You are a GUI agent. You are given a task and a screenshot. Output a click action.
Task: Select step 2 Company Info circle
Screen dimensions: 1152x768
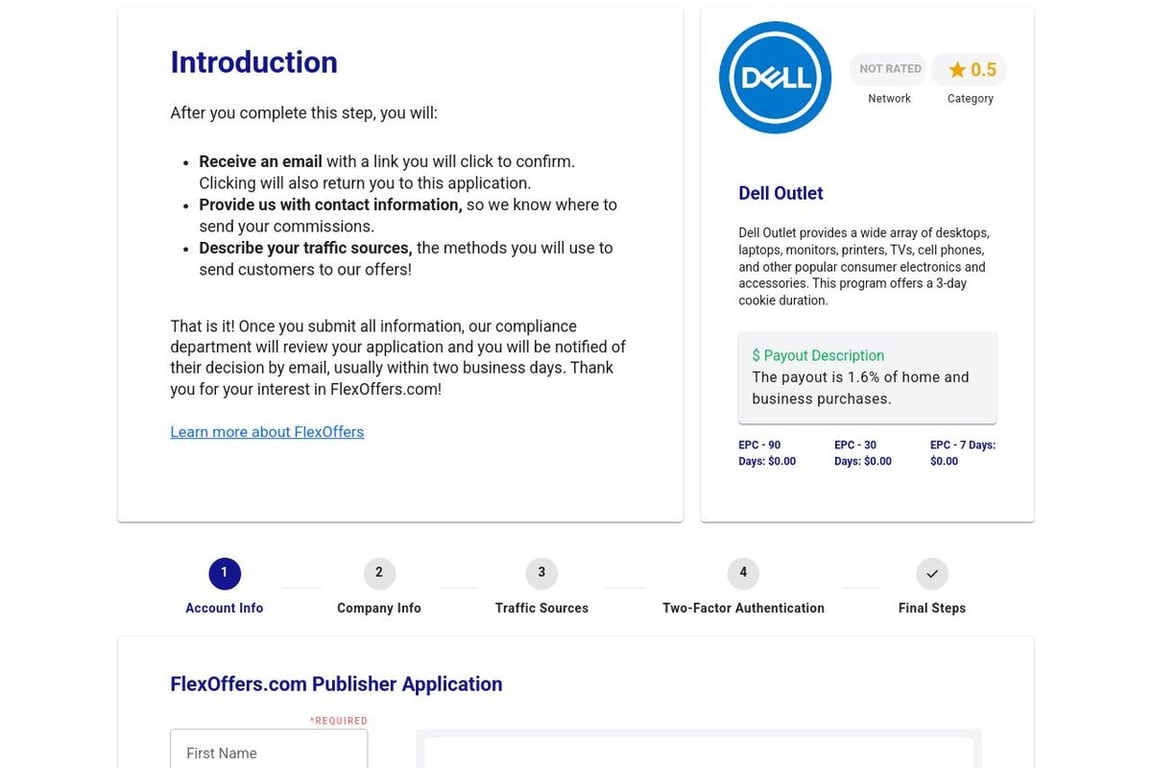pyautogui.click(x=379, y=573)
